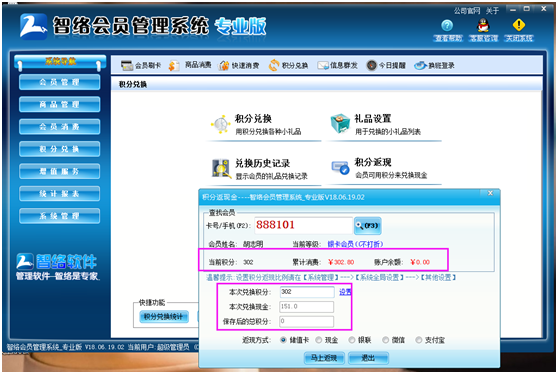Click the card number search (F3) button
The height and width of the screenshot is (374, 558).
[x=368, y=226]
